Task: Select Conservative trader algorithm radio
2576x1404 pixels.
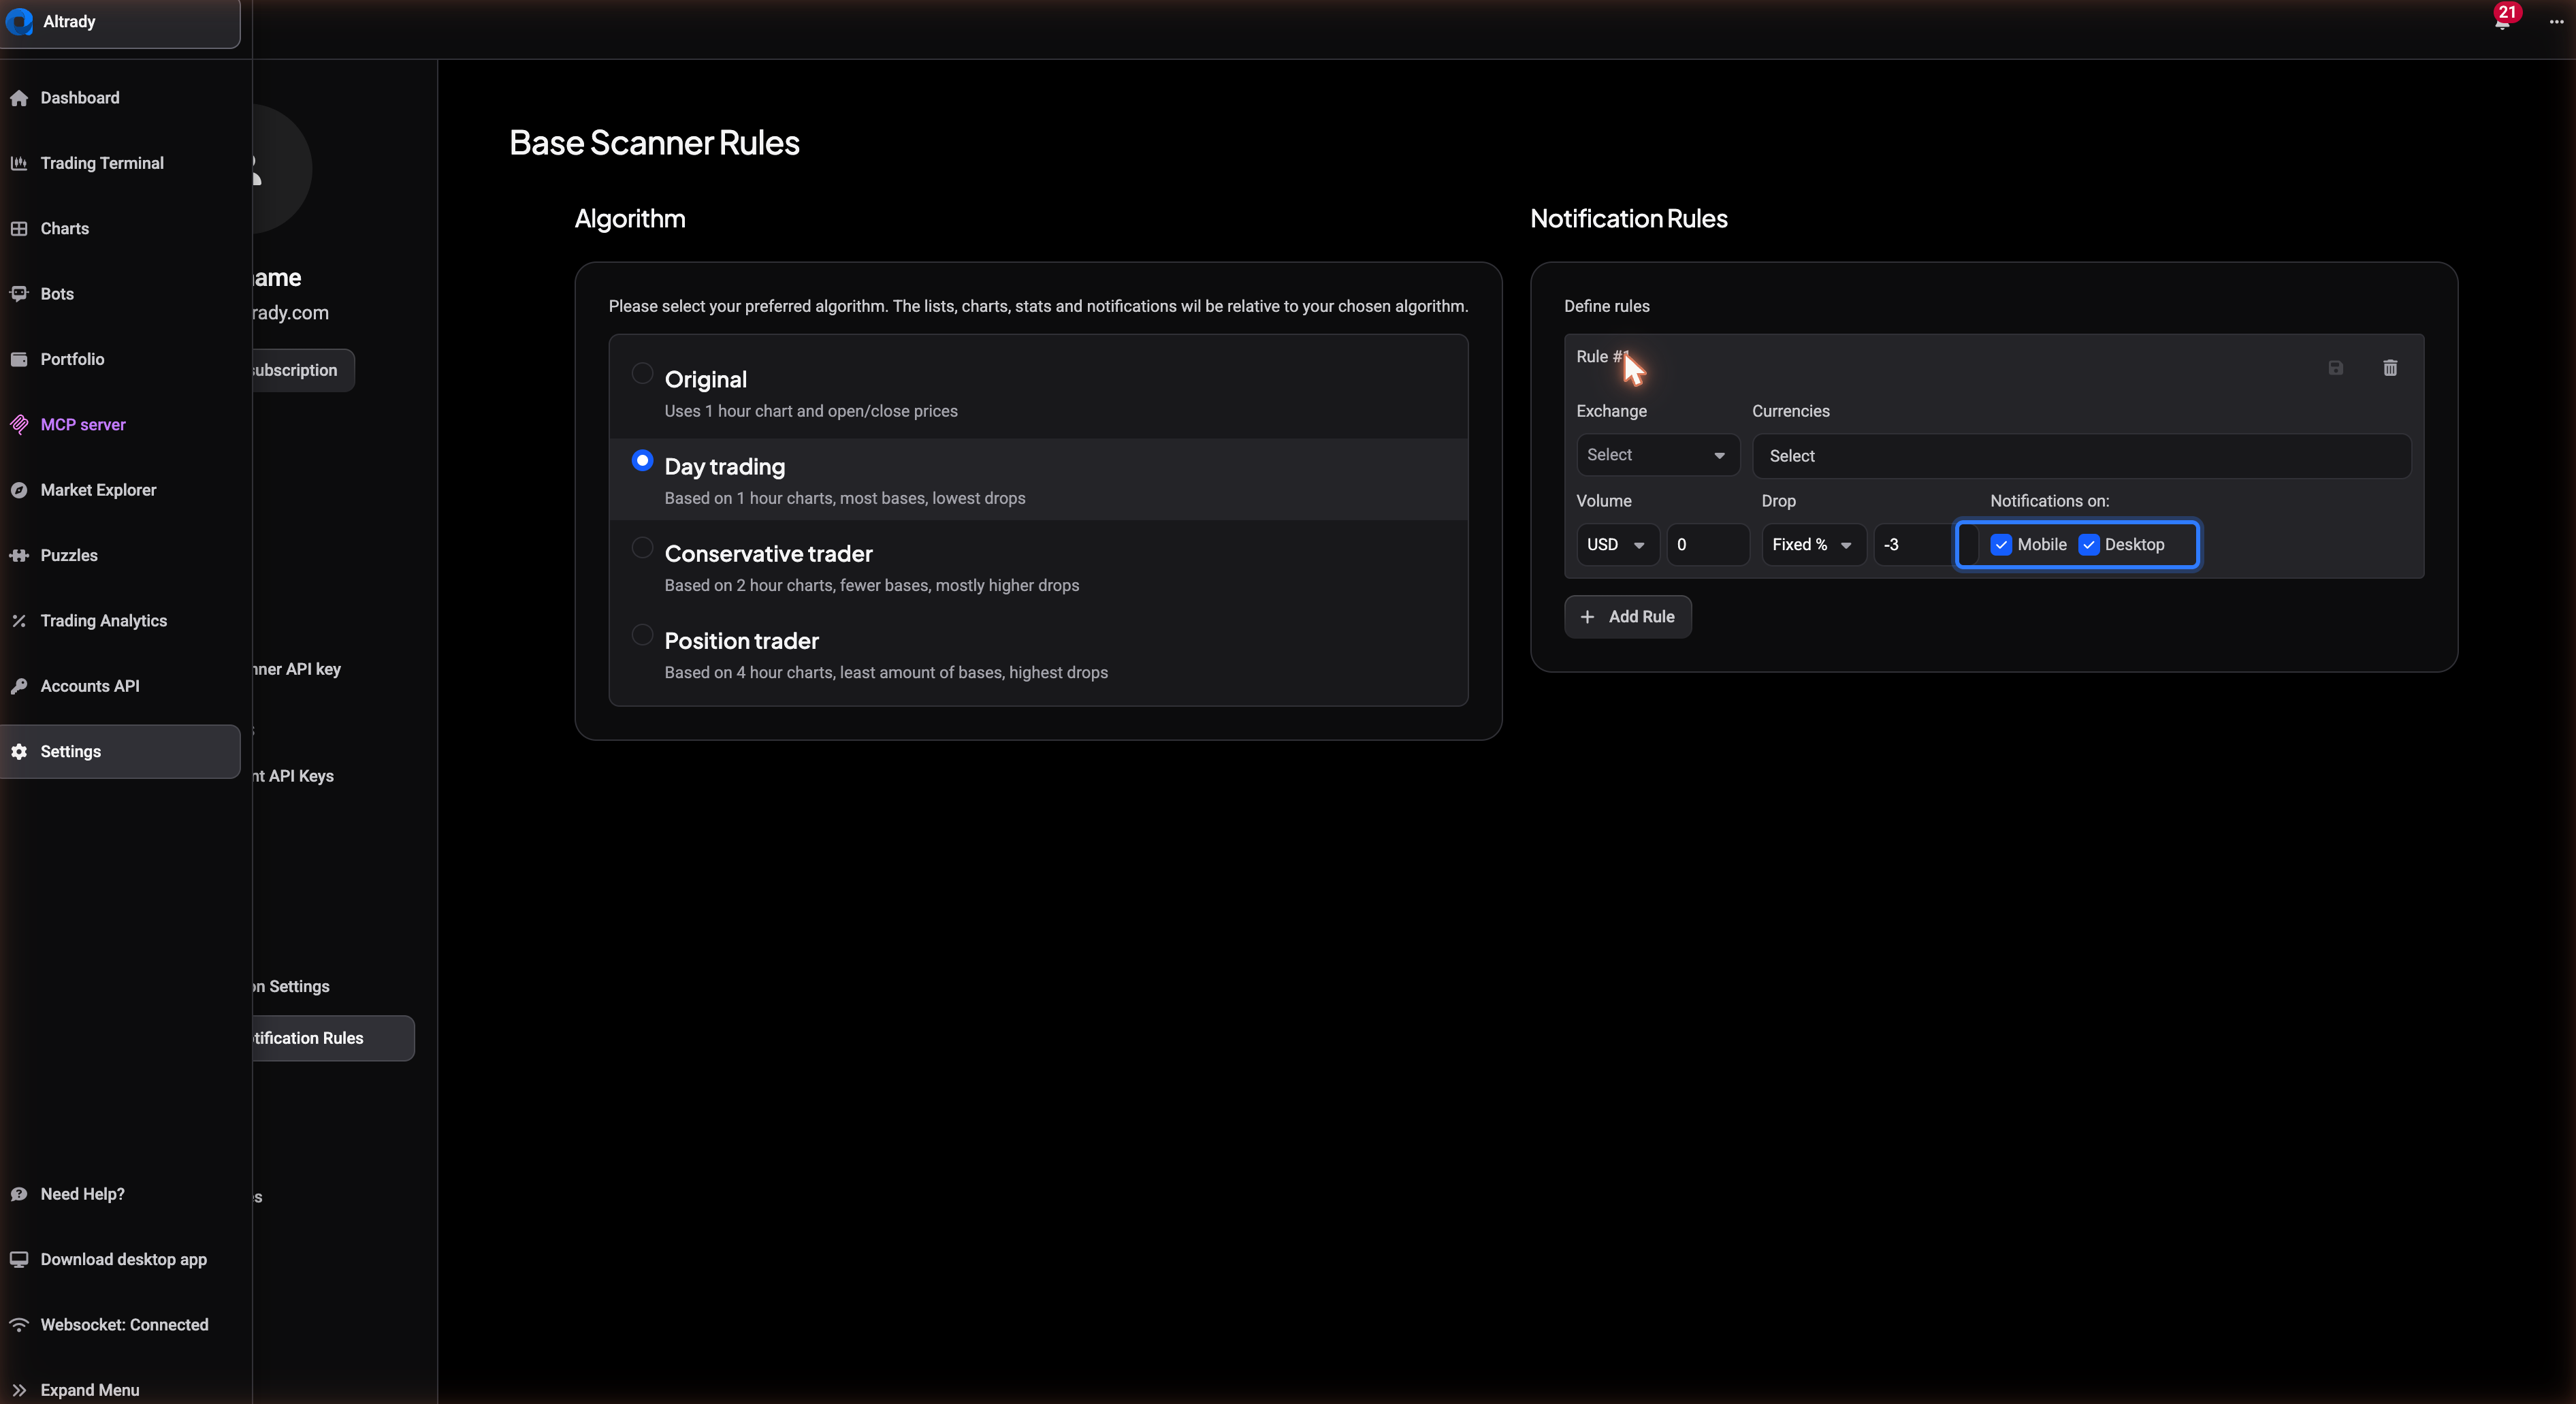Action: (642, 547)
